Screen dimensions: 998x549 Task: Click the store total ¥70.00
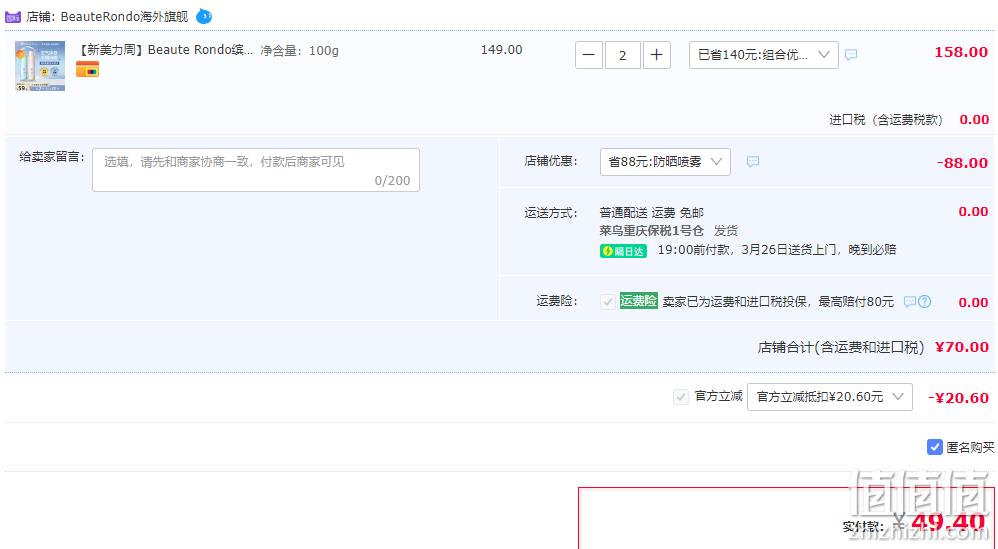pos(962,347)
